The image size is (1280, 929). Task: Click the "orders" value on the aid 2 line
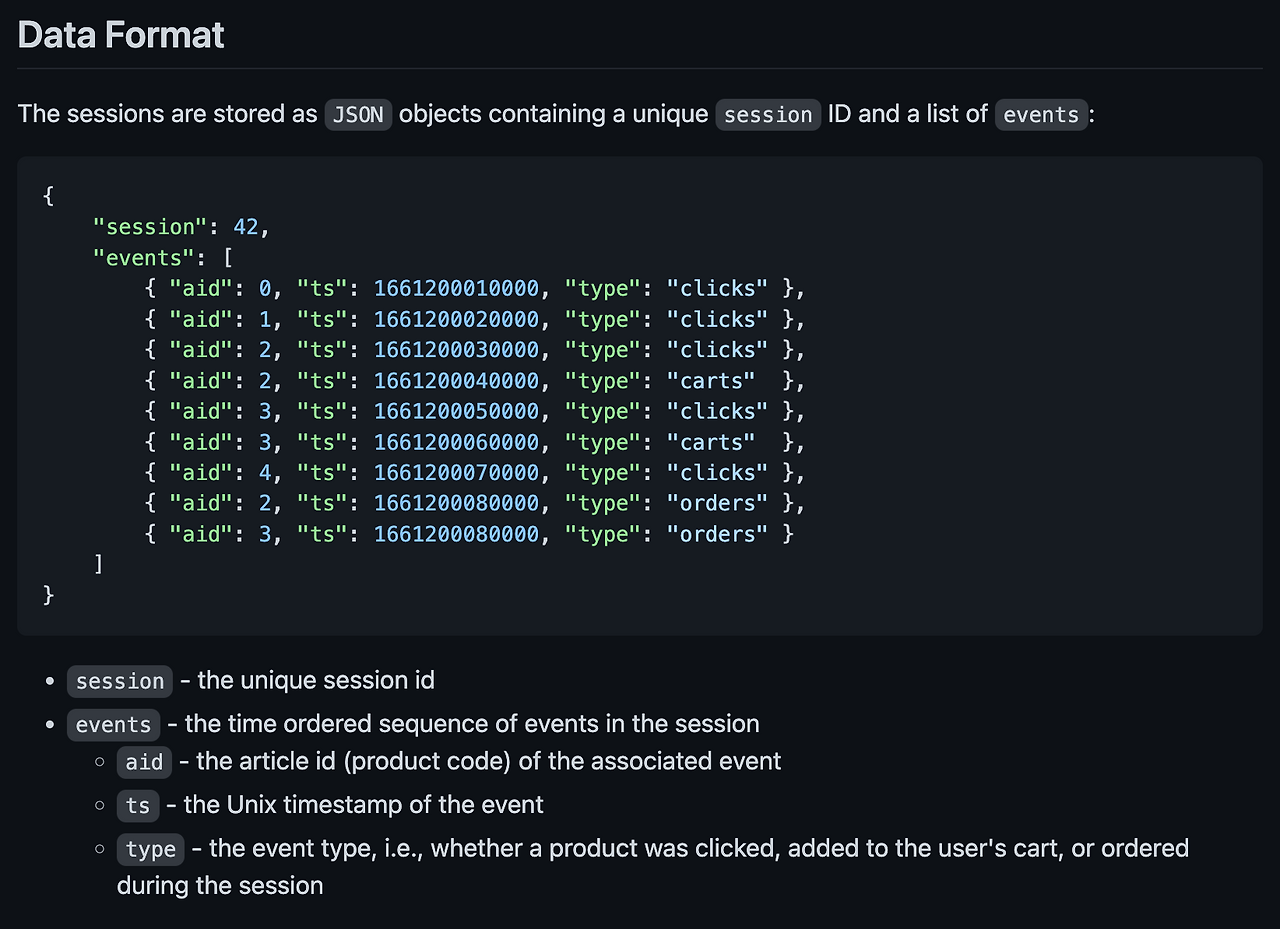[x=717, y=503]
